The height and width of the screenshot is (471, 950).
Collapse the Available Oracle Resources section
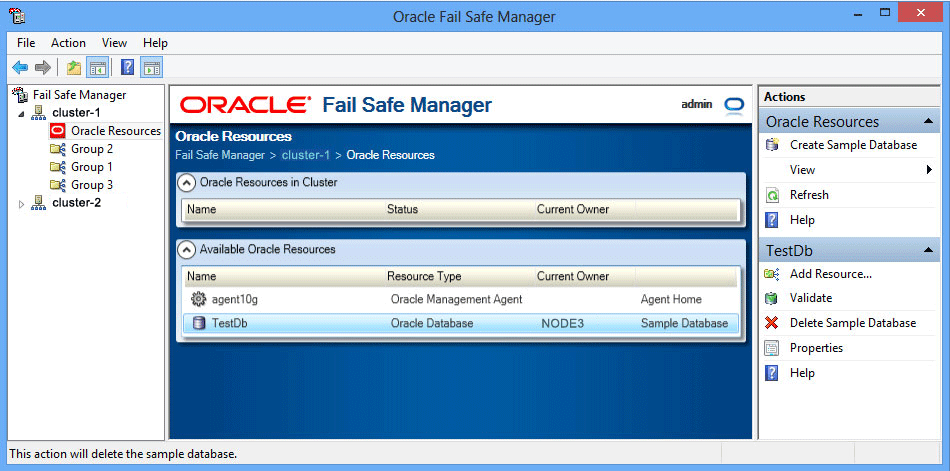click(188, 249)
